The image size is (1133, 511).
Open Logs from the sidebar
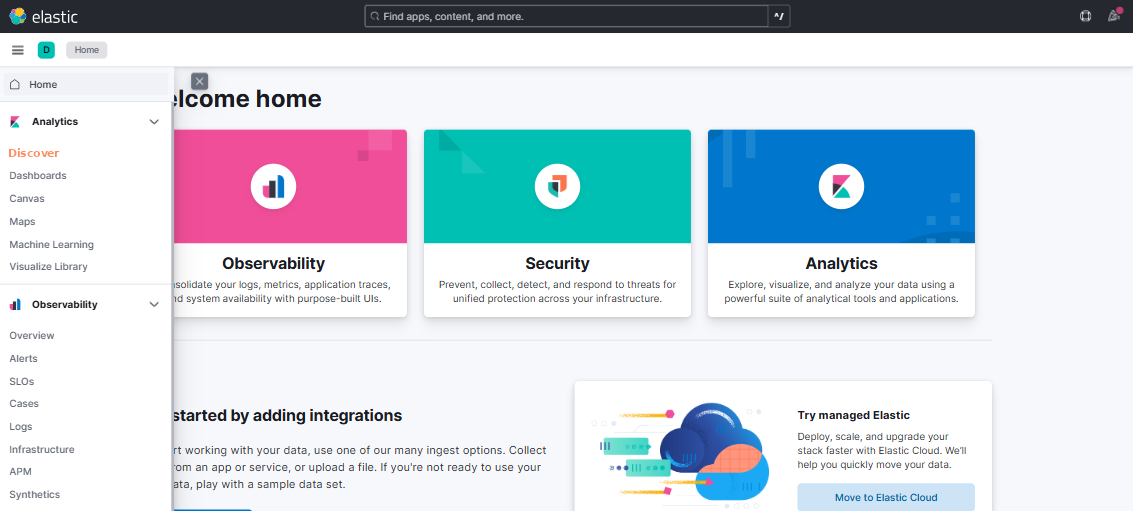coord(21,426)
